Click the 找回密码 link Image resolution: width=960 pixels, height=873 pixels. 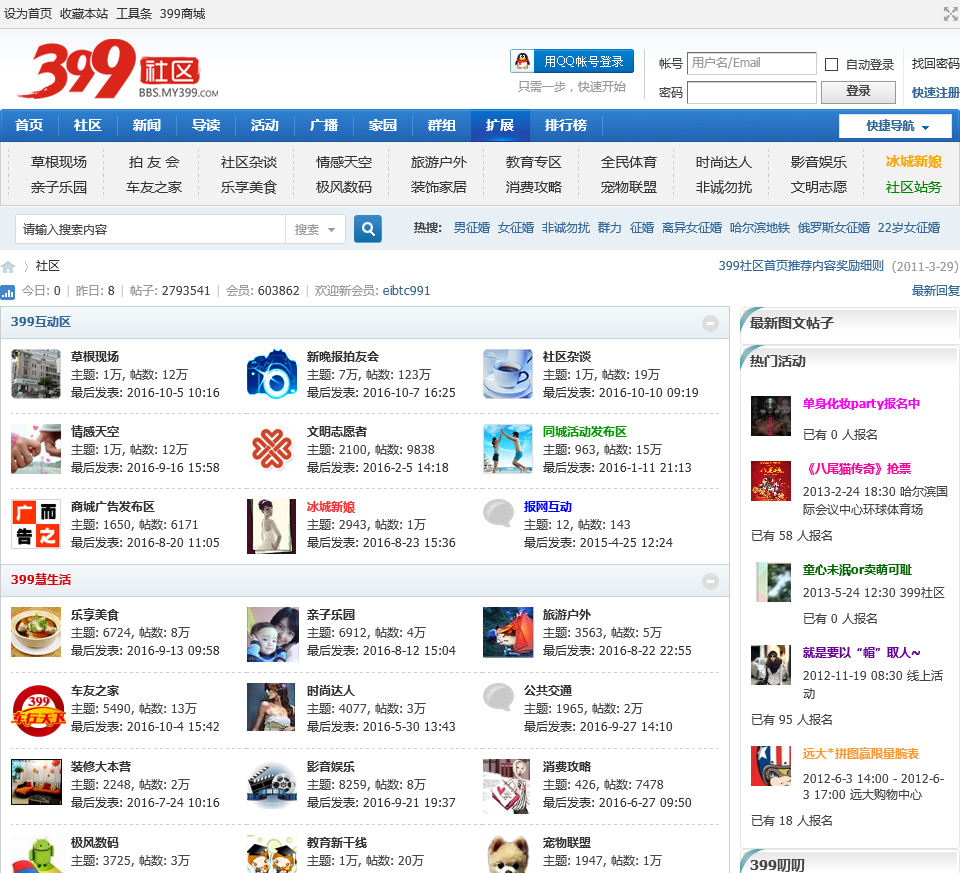[936, 64]
